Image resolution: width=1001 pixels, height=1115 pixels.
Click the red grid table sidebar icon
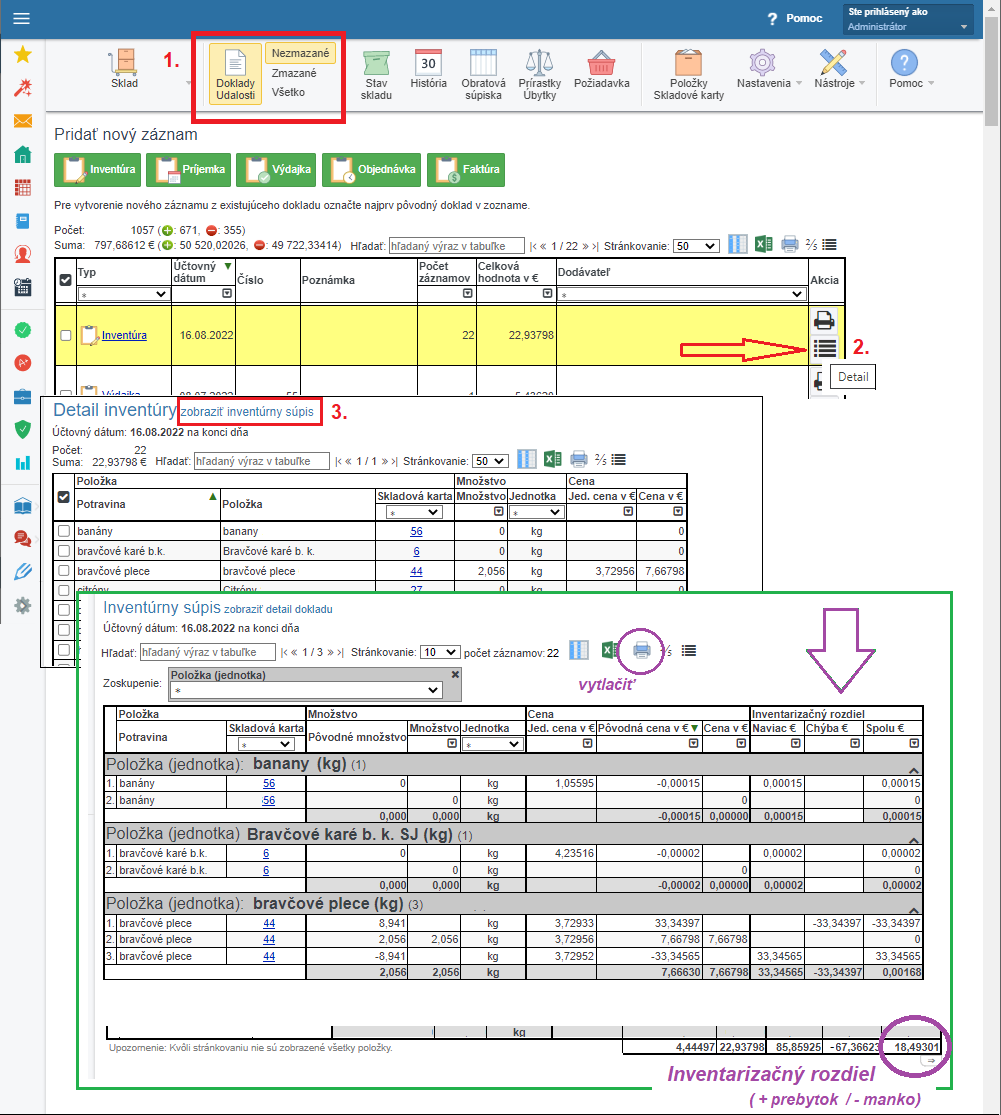(23, 188)
